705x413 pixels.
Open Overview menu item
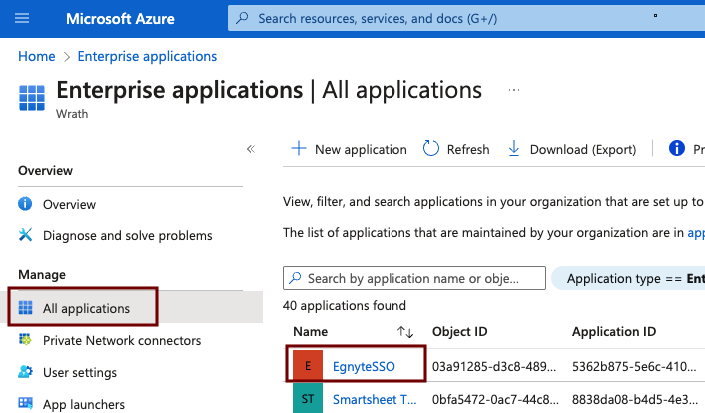(69, 204)
